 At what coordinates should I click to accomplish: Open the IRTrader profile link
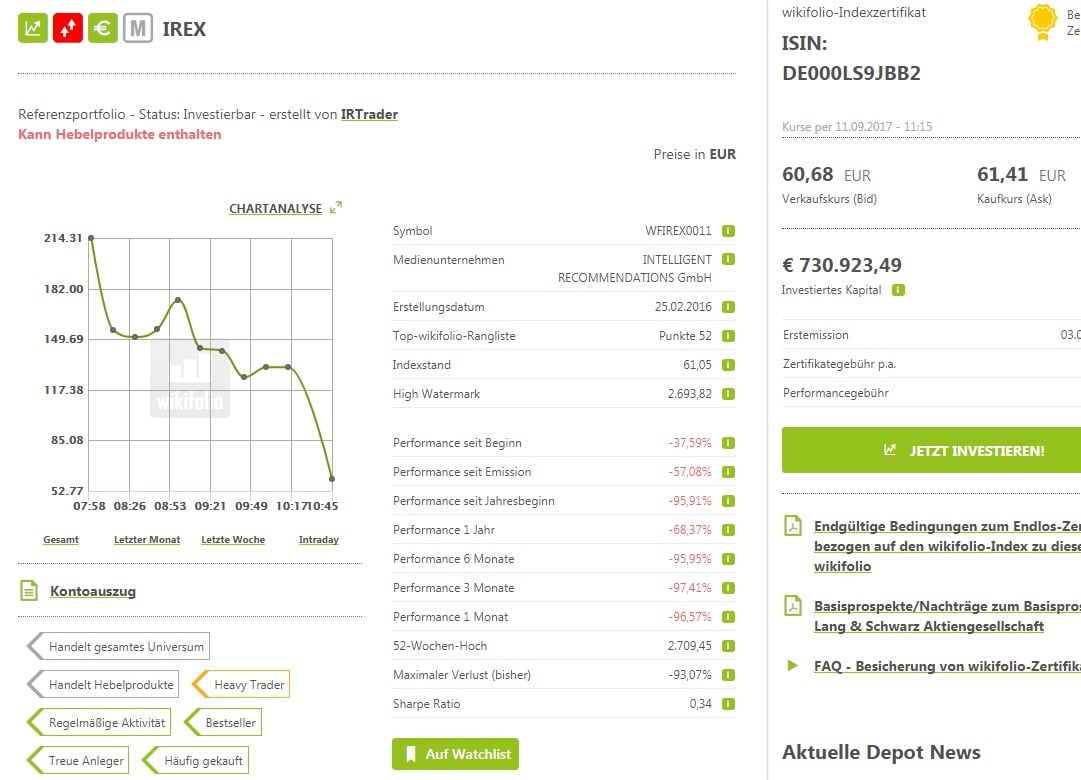coord(369,115)
